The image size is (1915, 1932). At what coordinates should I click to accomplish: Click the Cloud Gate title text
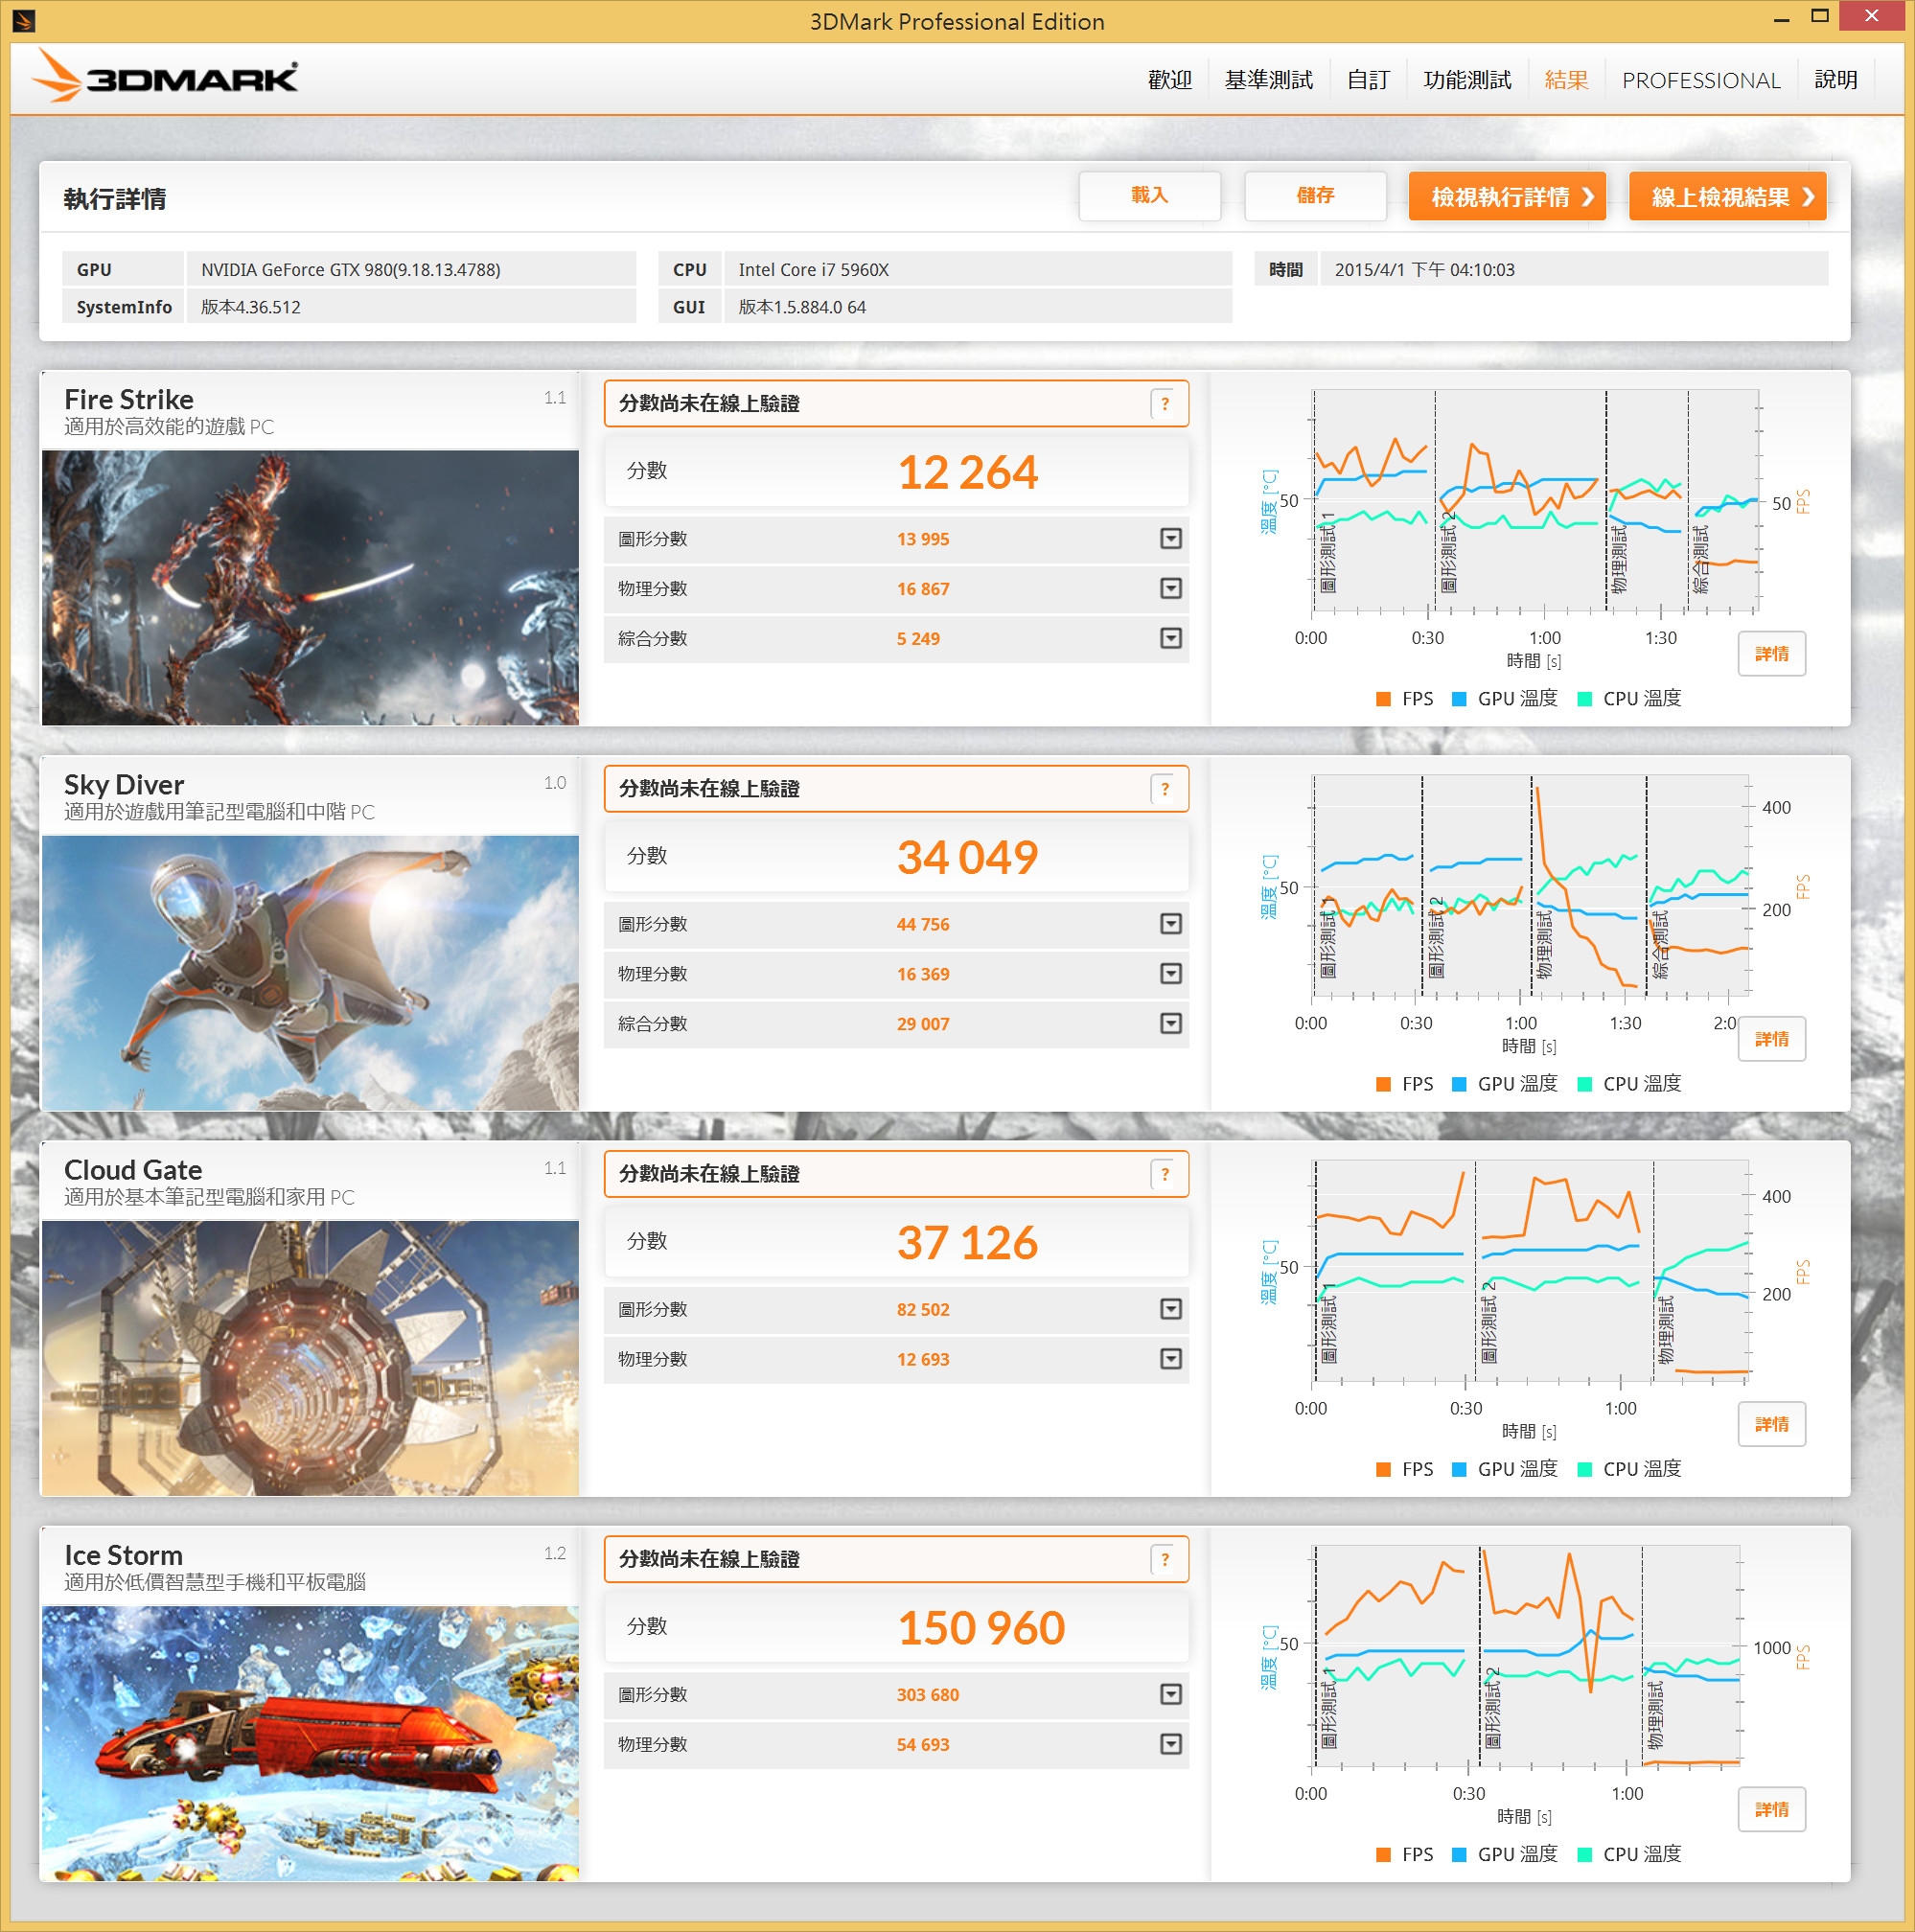pyautogui.click(x=133, y=1170)
